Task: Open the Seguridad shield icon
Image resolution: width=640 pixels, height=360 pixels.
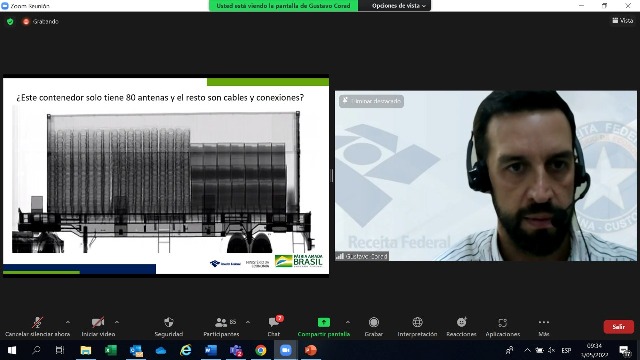Action: (x=169, y=327)
